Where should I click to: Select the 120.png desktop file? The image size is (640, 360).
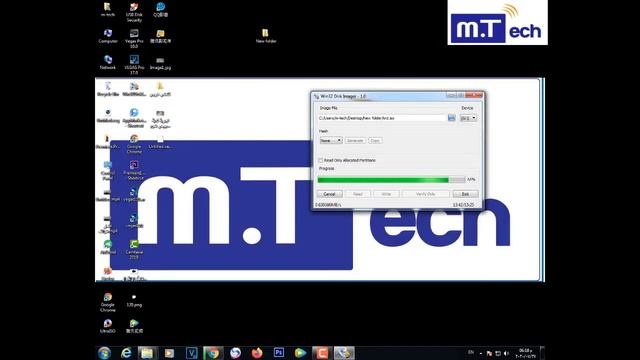(x=134, y=300)
